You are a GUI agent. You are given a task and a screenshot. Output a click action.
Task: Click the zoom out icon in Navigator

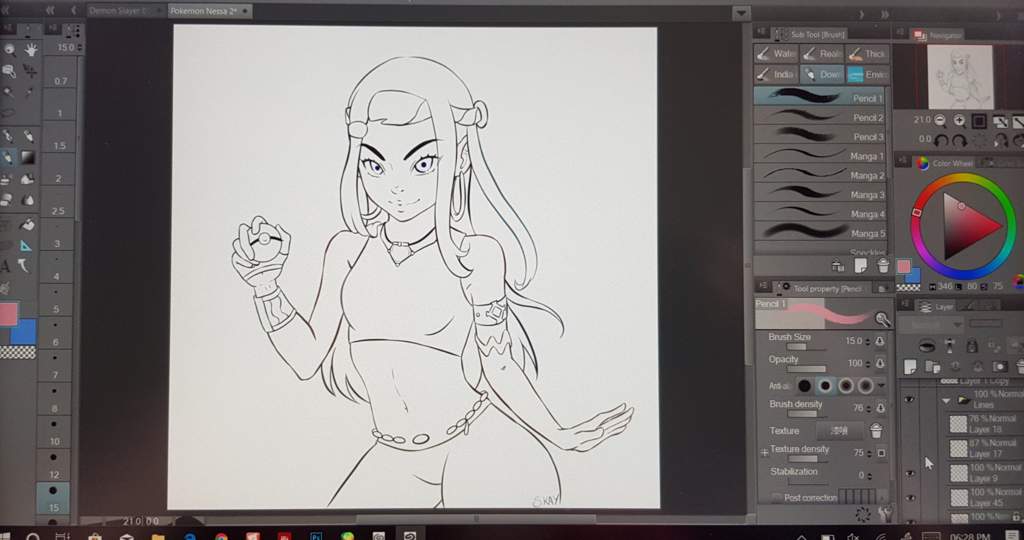(940, 121)
